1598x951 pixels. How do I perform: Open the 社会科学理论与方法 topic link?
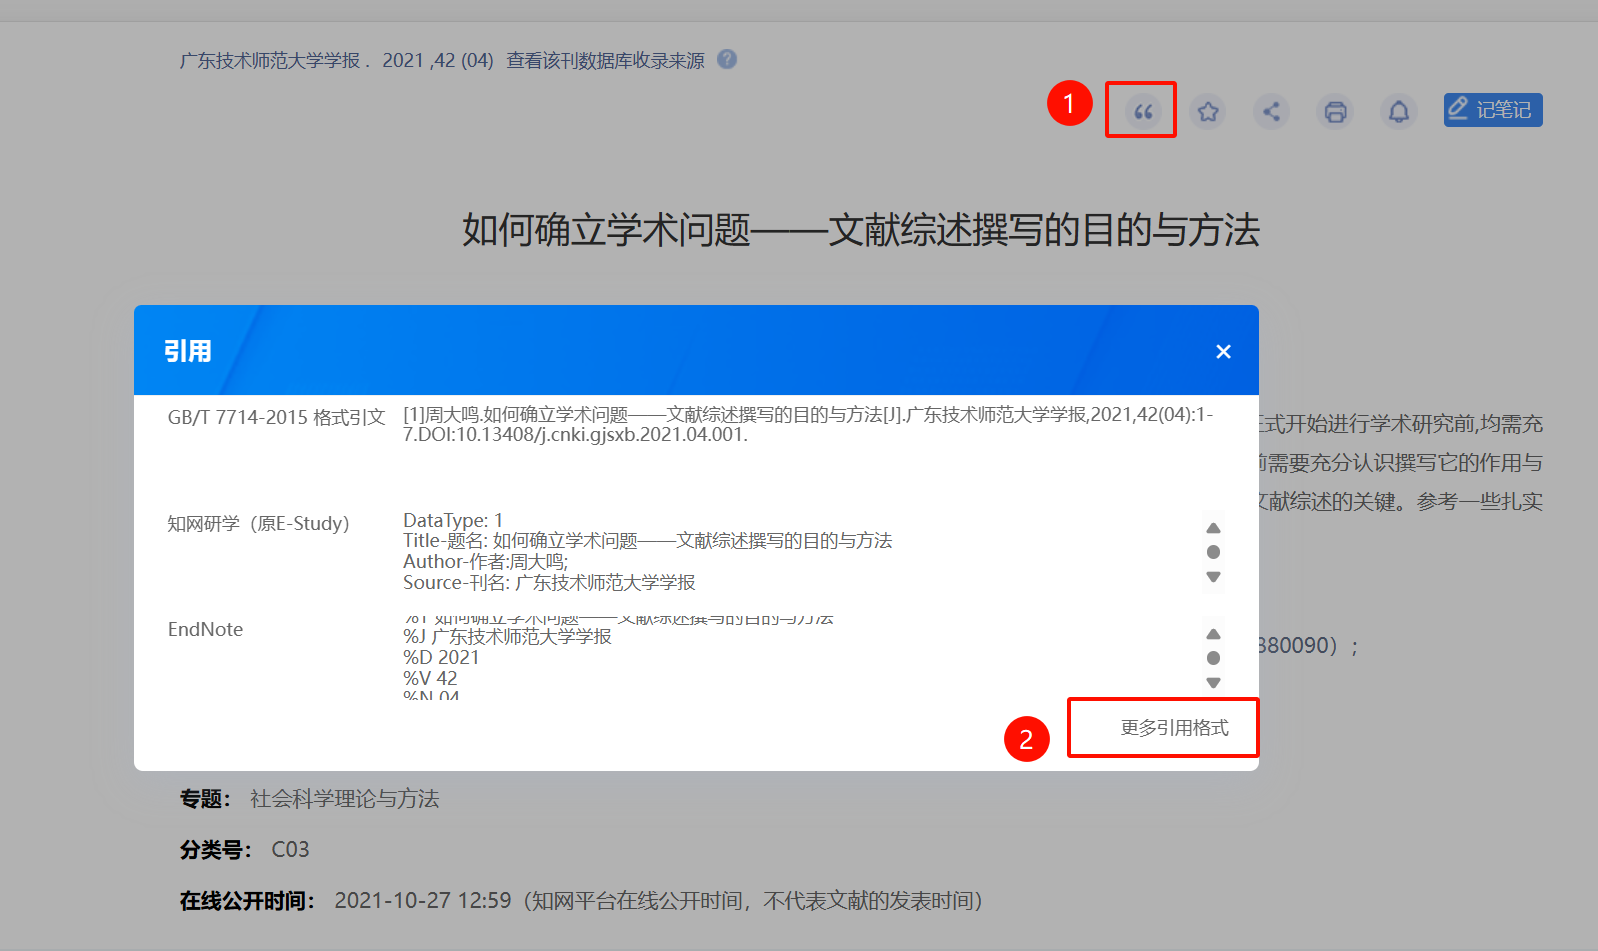[x=344, y=799]
